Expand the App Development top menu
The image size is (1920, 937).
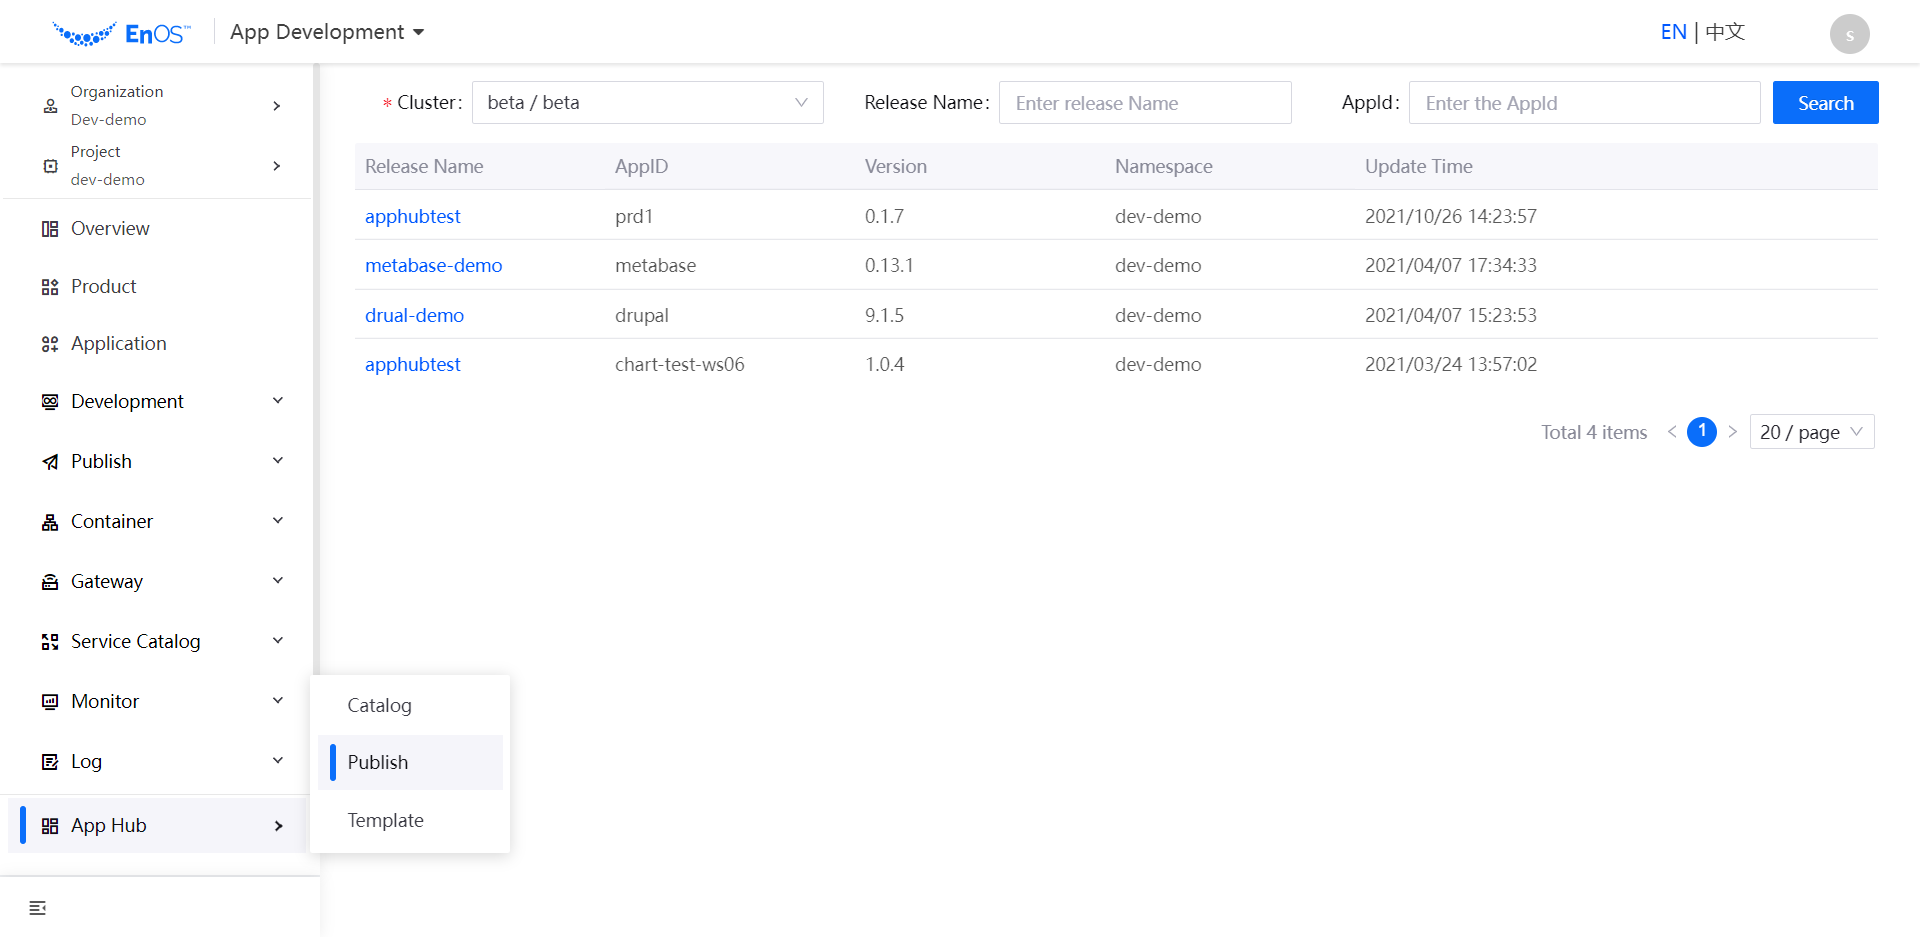click(327, 32)
